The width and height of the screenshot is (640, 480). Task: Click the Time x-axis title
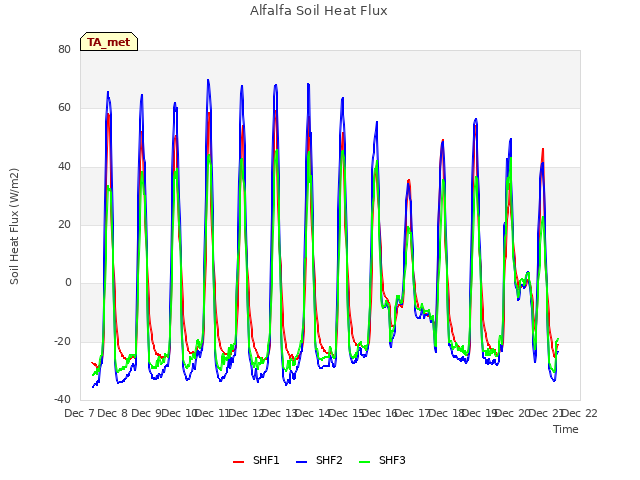(565, 429)
